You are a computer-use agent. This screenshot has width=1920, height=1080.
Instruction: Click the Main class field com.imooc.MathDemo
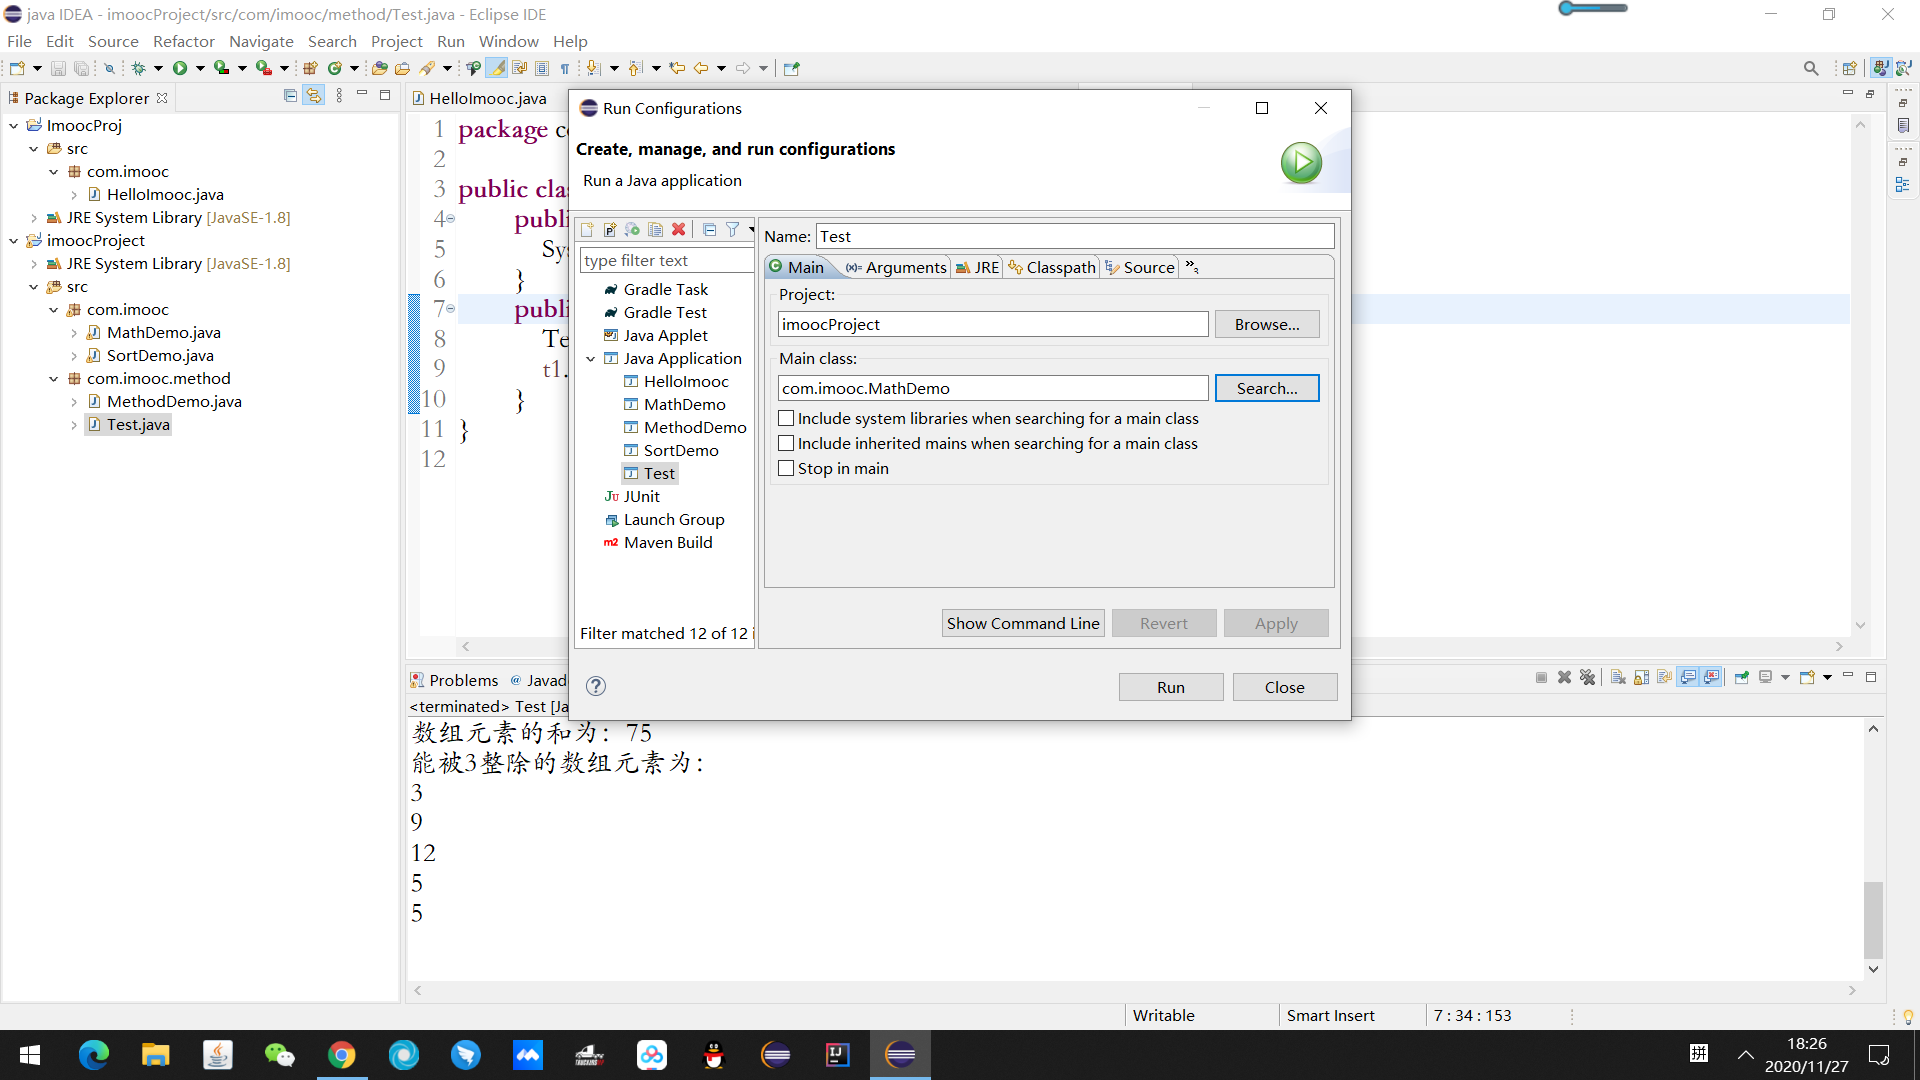[x=993, y=388]
